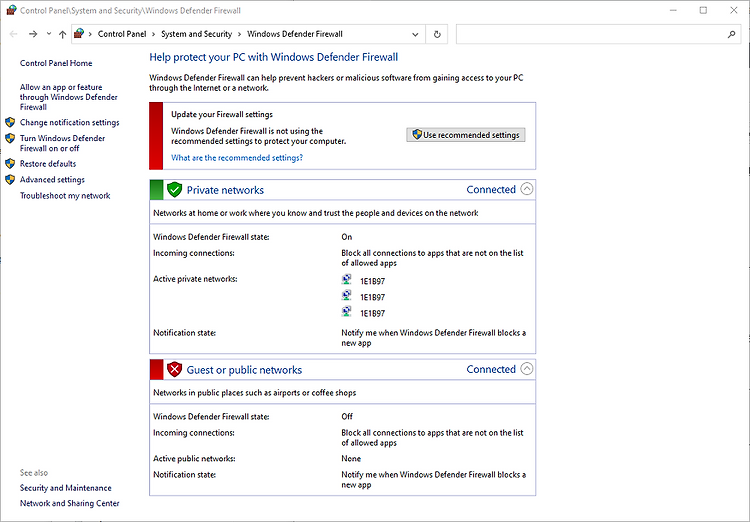This screenshot has width=750, height=522.
Task: Click private Firewall state value On
Action: tap(347, 237)
